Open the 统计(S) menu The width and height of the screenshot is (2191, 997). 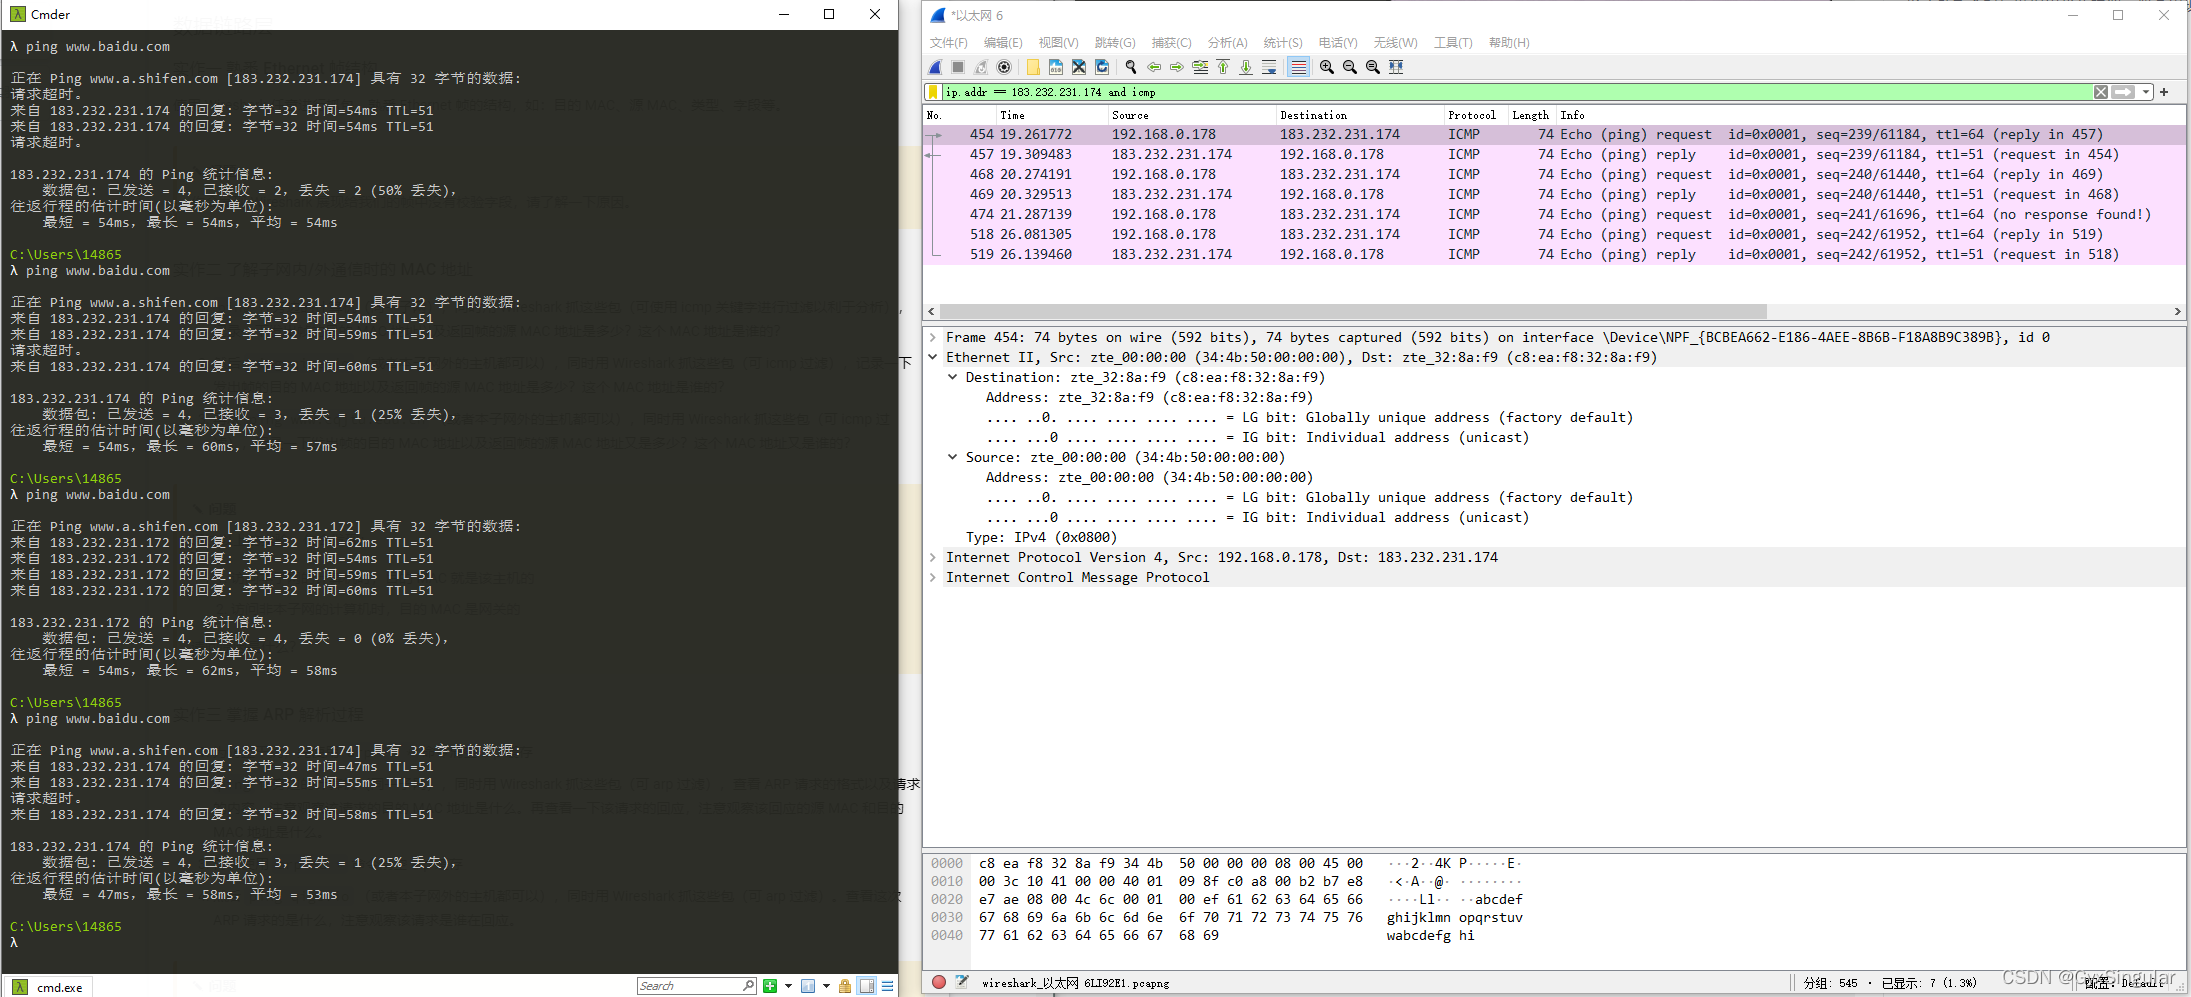[x=1283, y=43]
